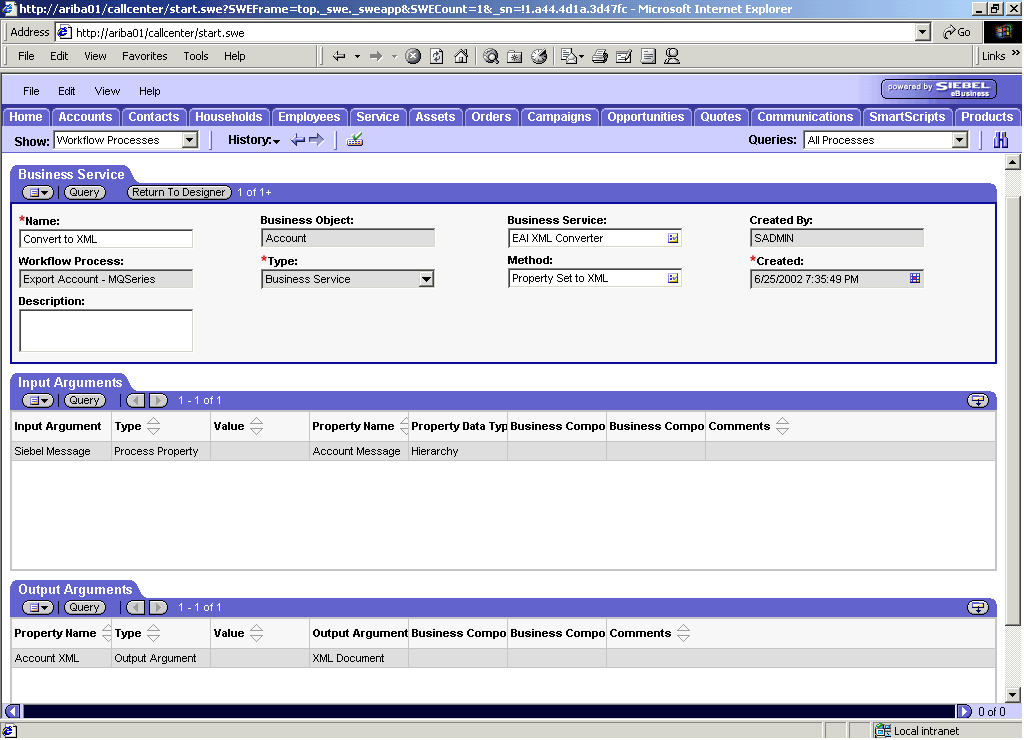Toggle Output Arguments applet expand icon
The height and width of the screenshot is (740, 1024).
[x=978, y=607]
